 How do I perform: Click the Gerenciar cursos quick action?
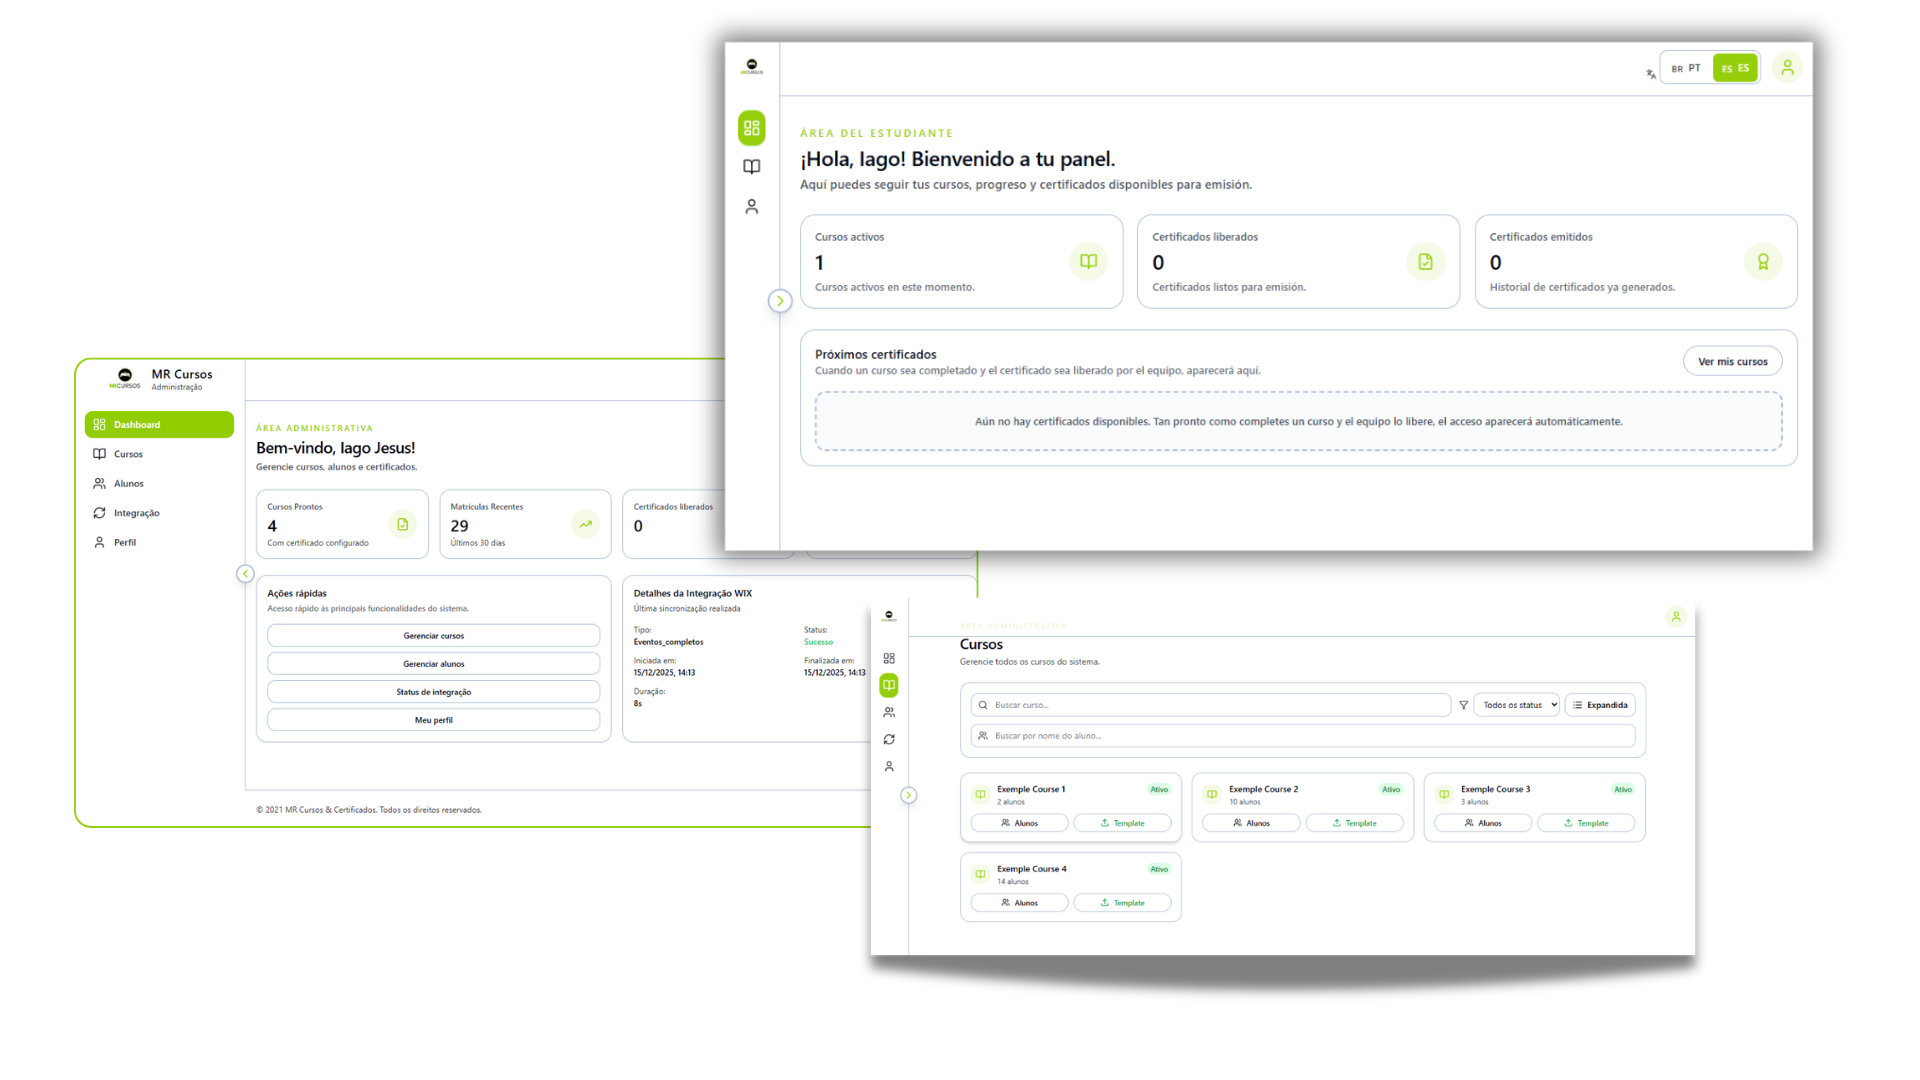click(x=433, y=636)
